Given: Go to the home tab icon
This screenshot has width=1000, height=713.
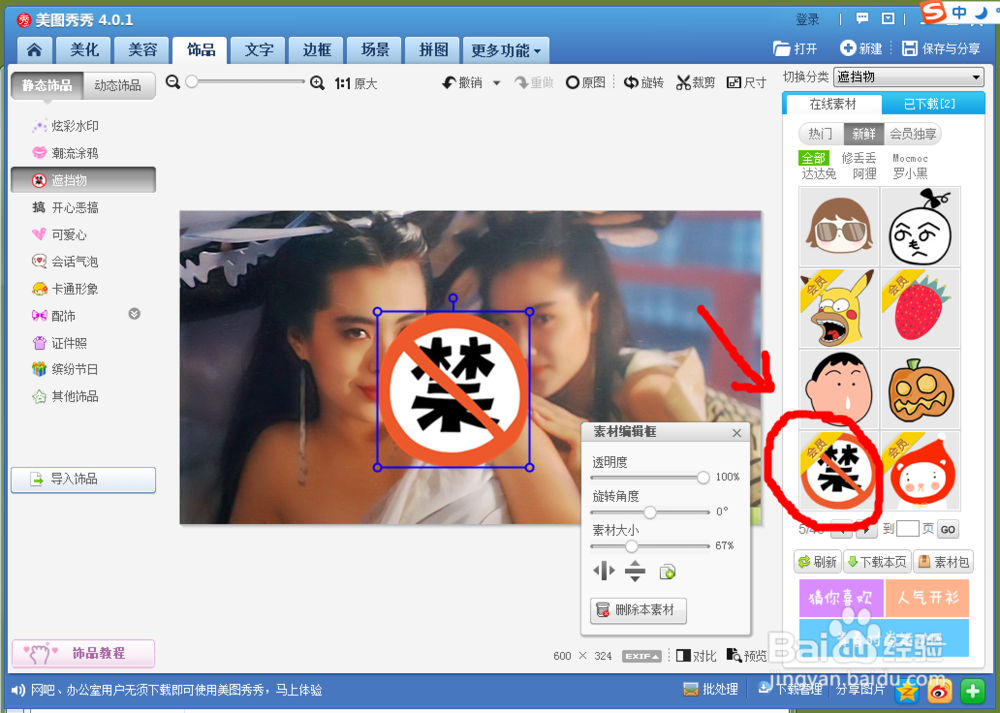Looking at the screenshot, I should point(34,50).
